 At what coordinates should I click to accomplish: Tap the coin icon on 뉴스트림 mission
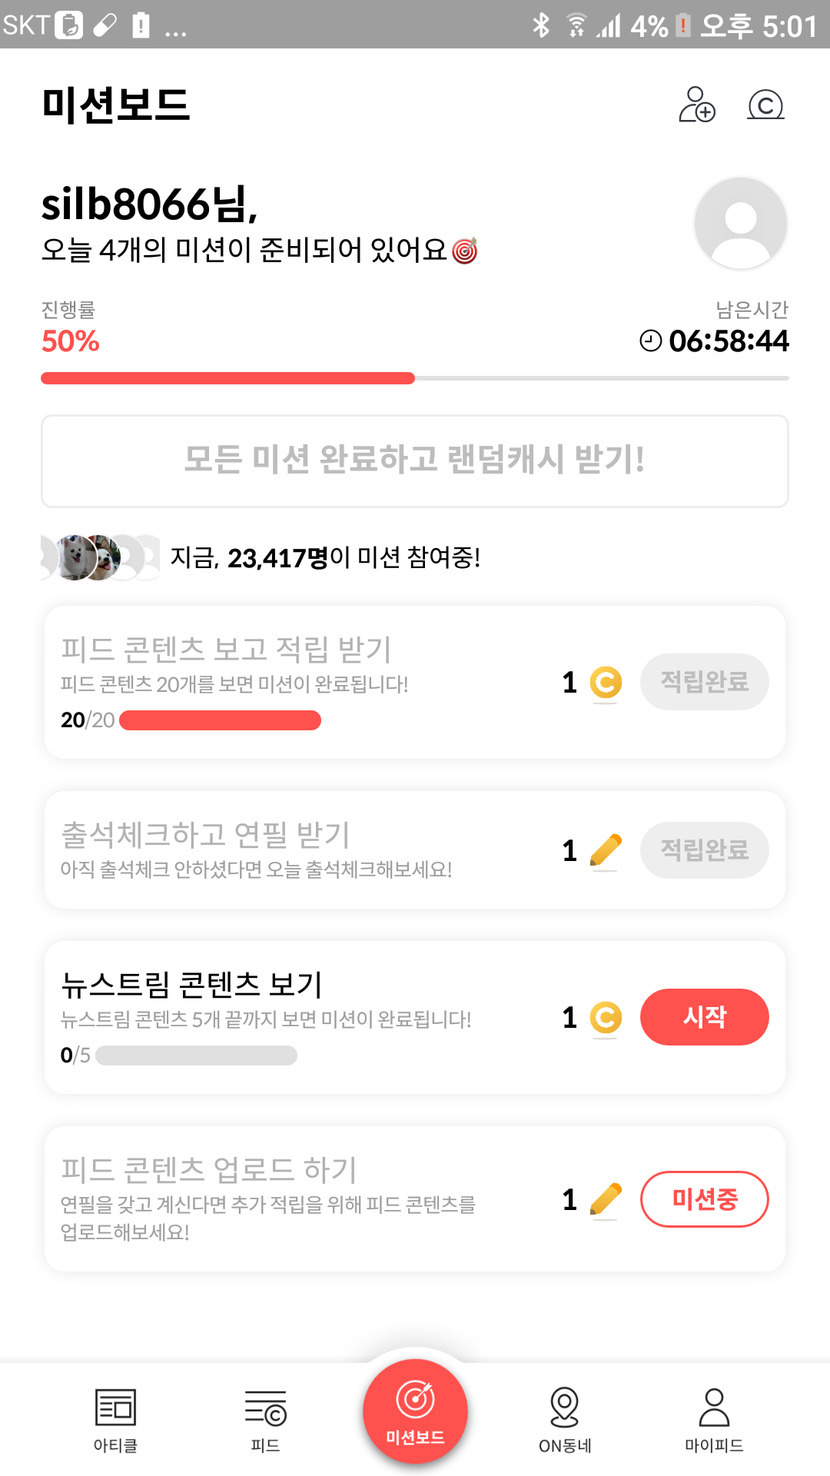604,1018
